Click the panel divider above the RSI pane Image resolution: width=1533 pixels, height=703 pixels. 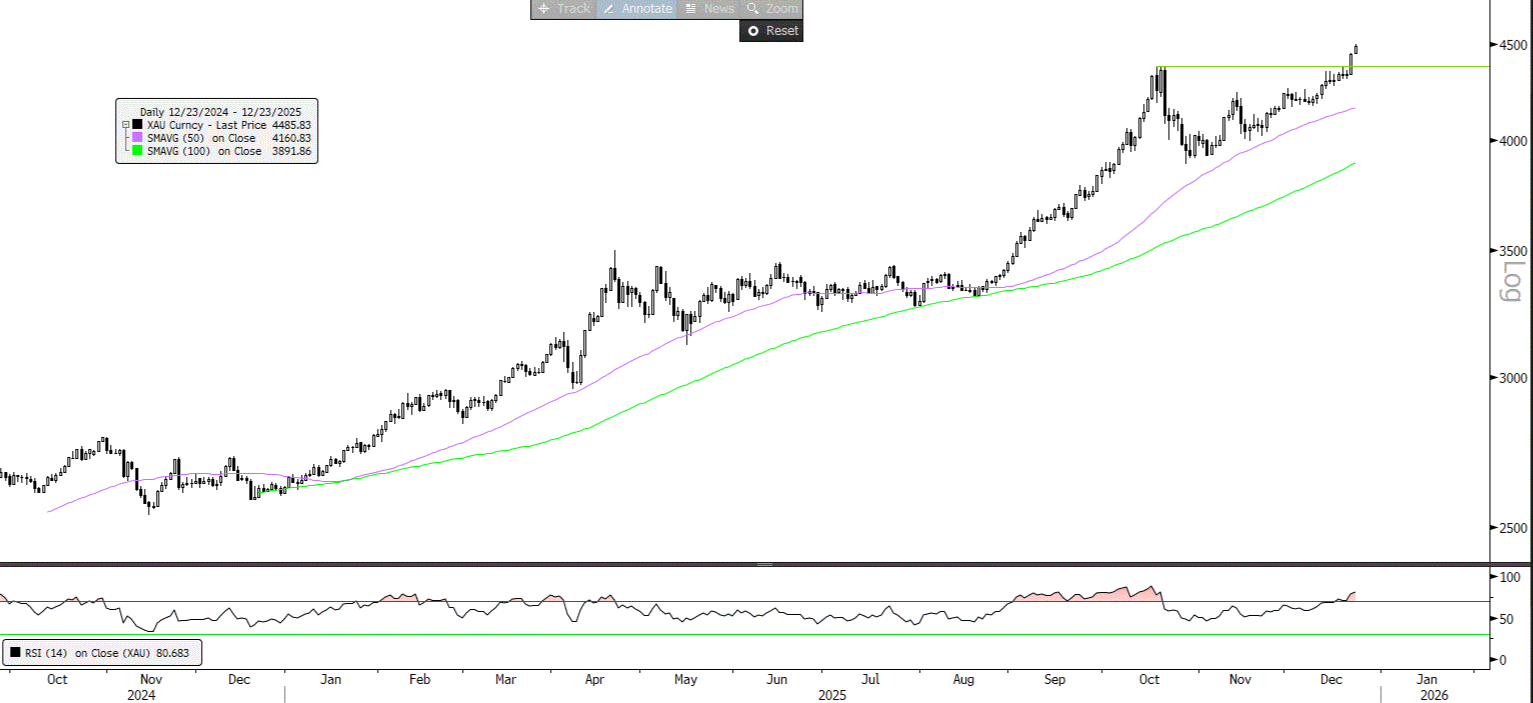pyautogui.click(x=766, y=564)
